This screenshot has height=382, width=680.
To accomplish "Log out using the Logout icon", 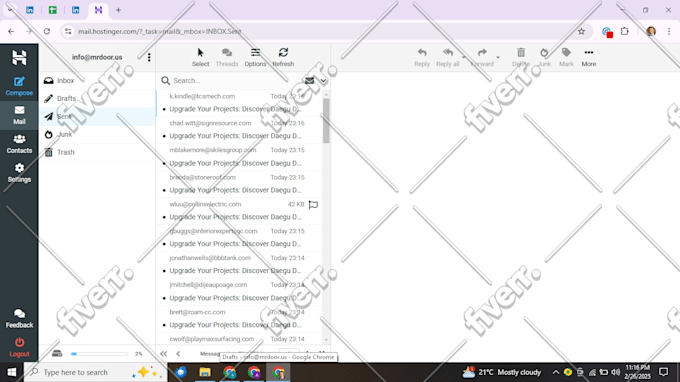I will (19, 347).
